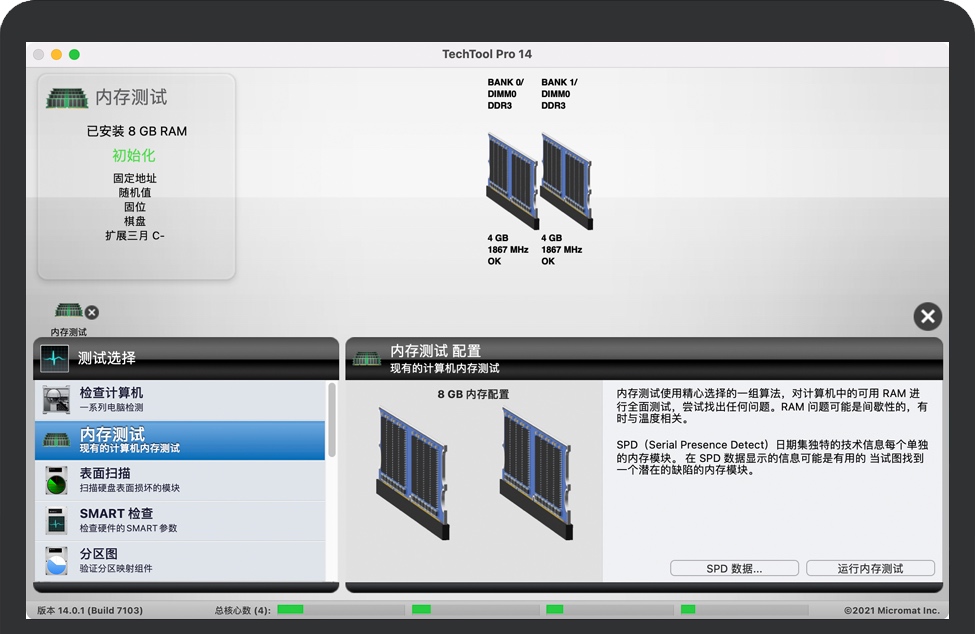Click the first core activity progress bar

coord(342,608)
